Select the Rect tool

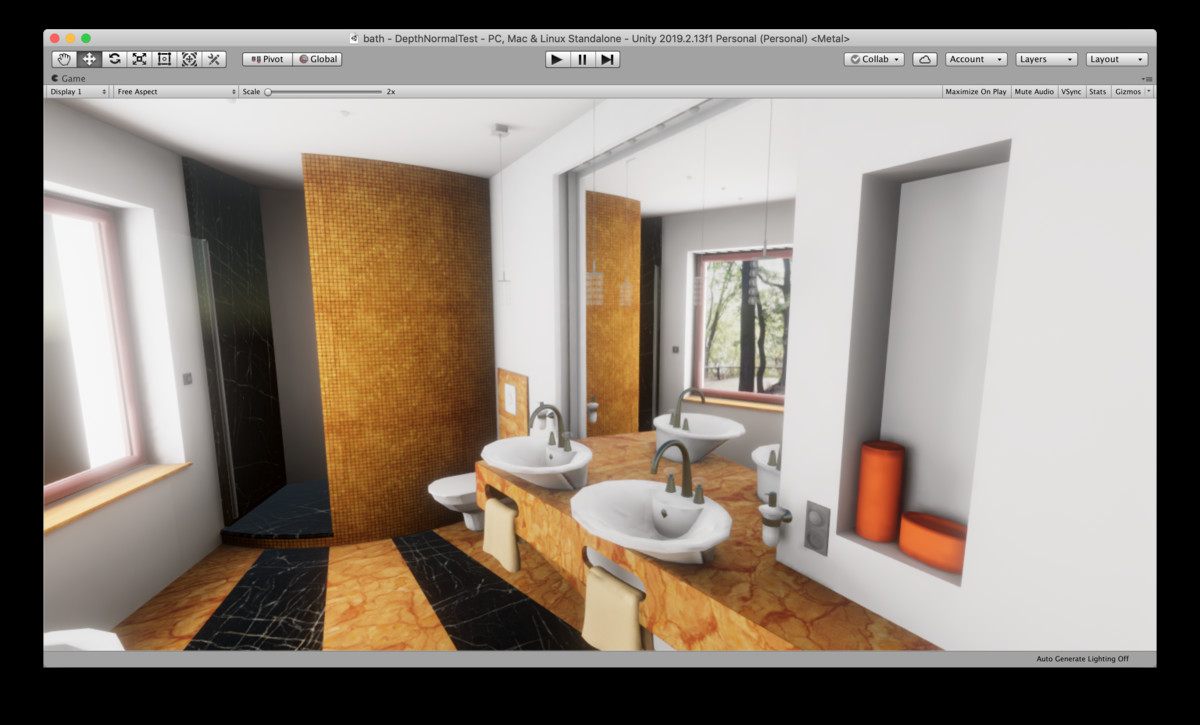click(x=164, y=59)
